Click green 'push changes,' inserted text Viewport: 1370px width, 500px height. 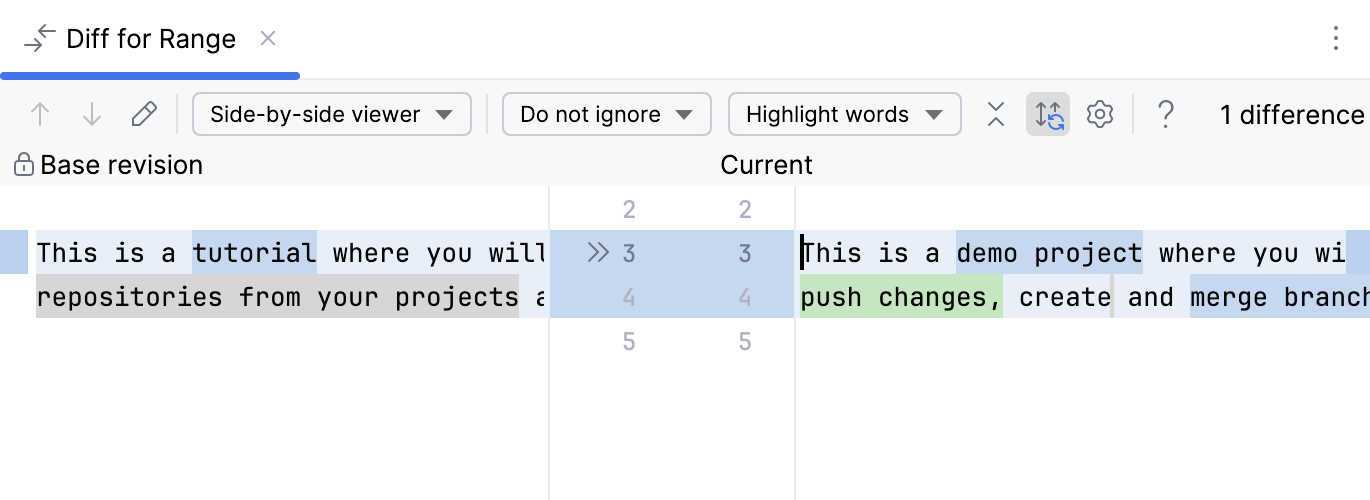pos(900,297)
